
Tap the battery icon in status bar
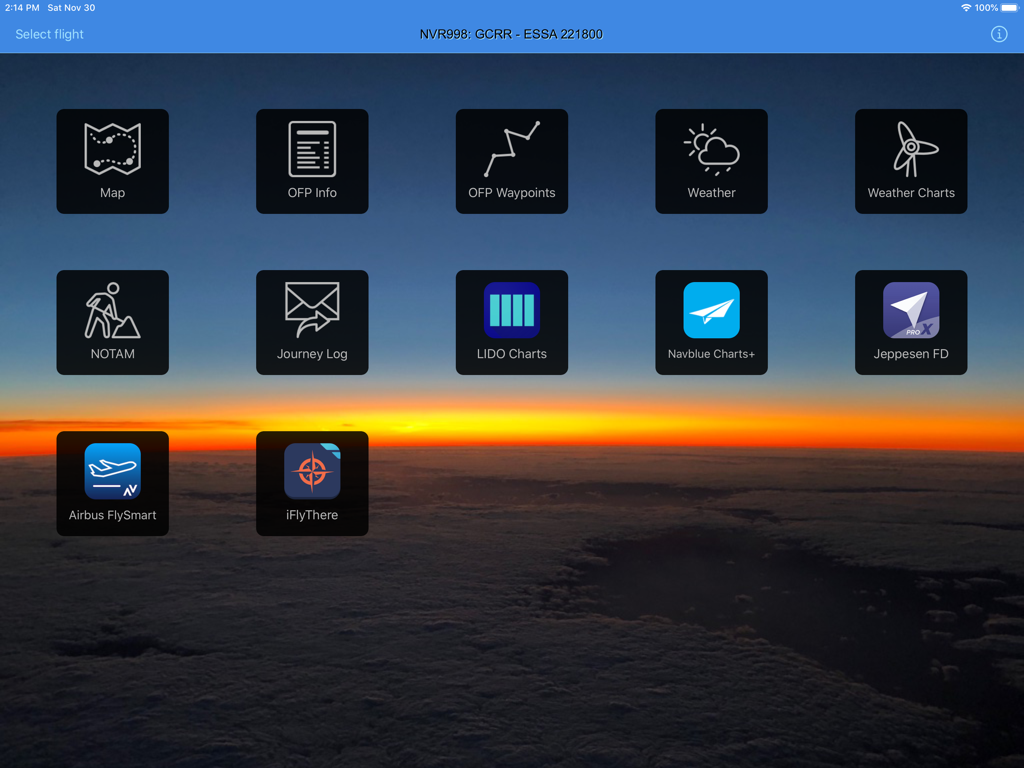[x=1009, y=8]
